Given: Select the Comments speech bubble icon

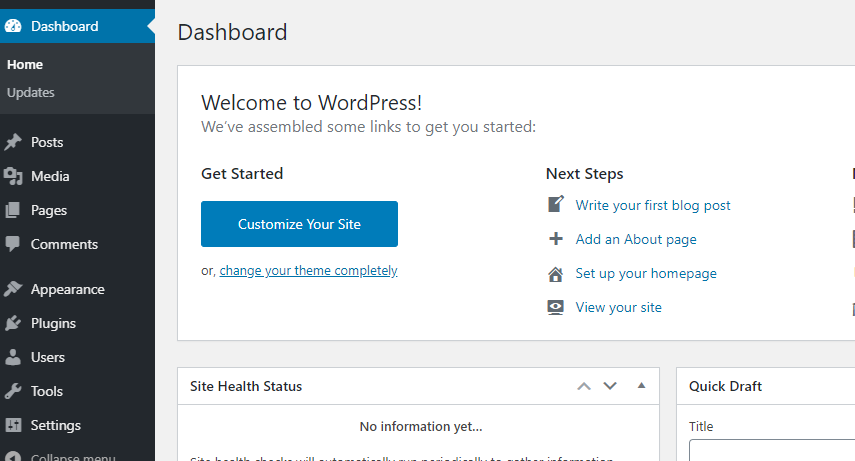Looking at the screenshot, I should coord(13,244).
